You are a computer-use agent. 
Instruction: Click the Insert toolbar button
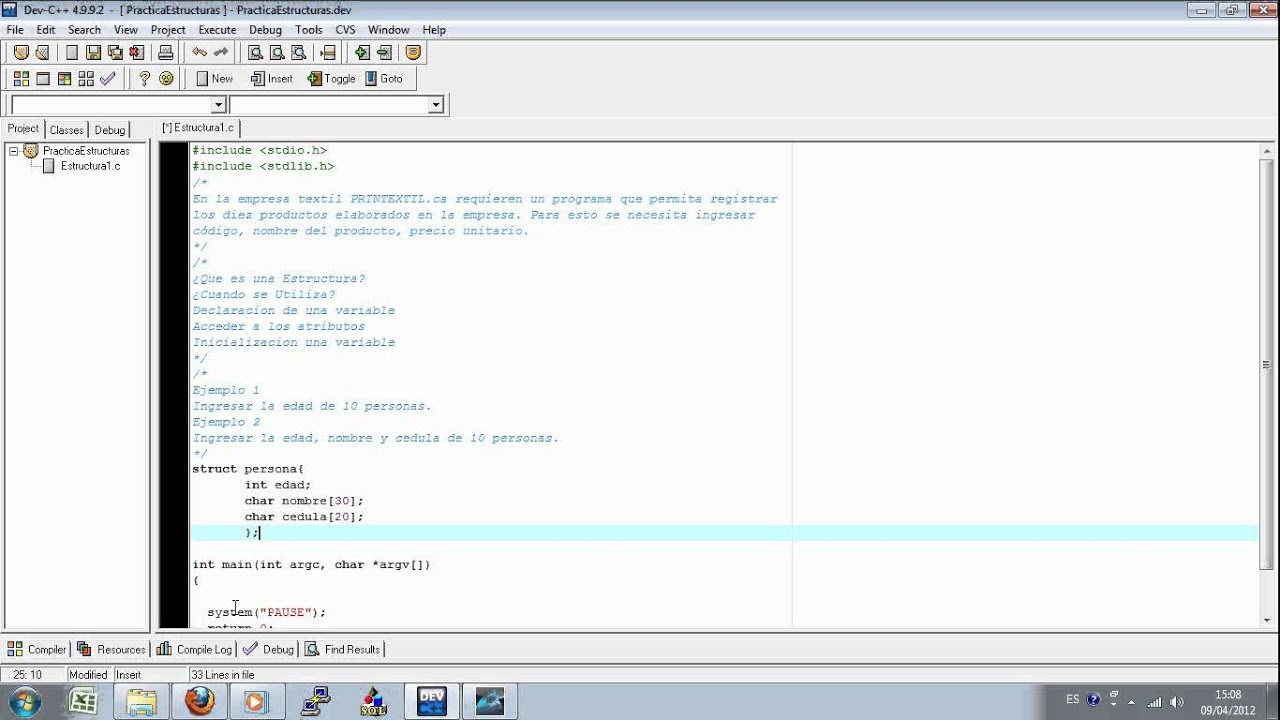(x=272, y=78)
